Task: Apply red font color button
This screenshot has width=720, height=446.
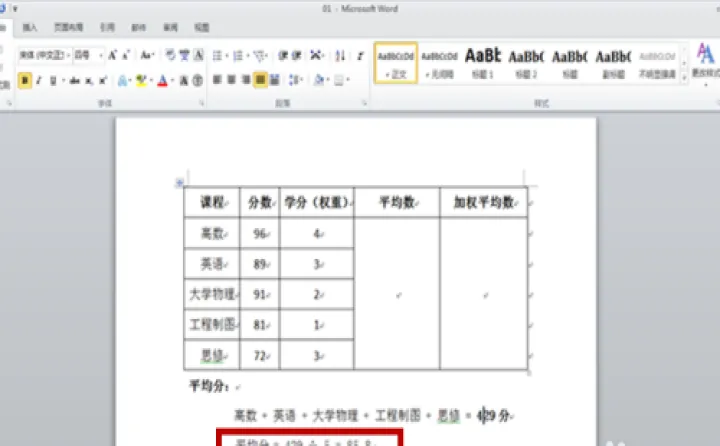Action: [163, 81]
